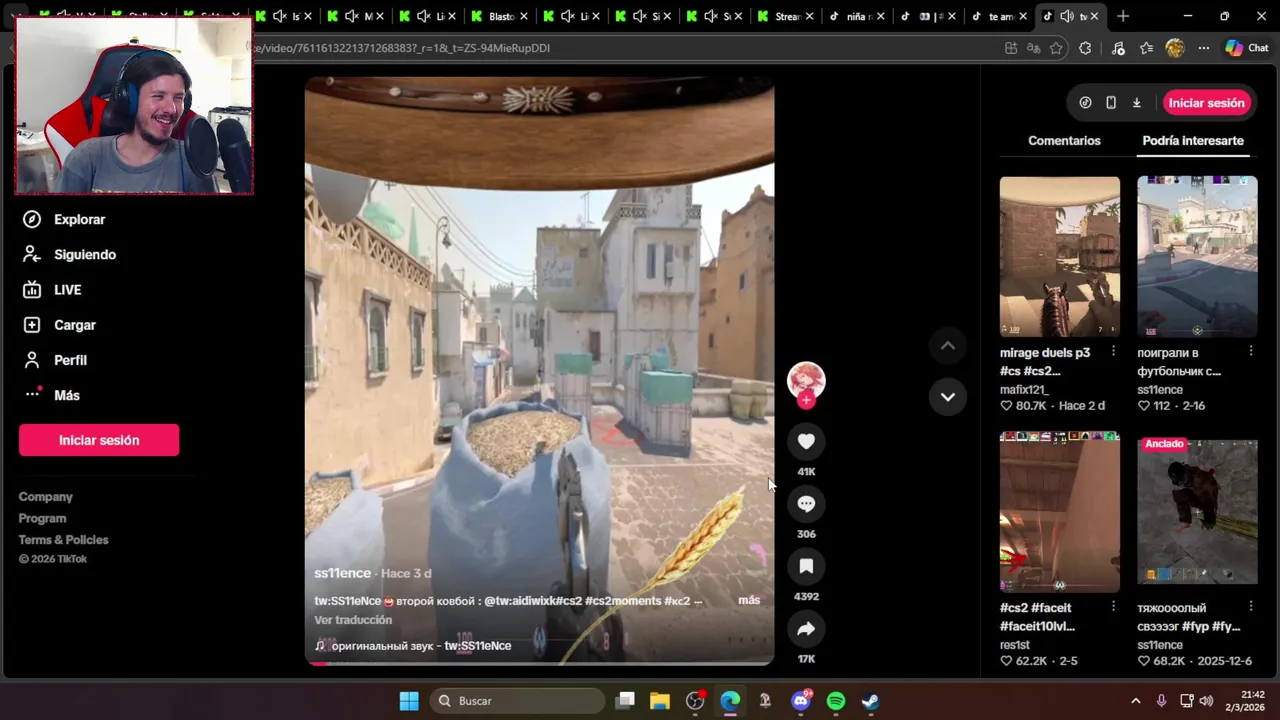Show hidden system tray icons
Image resolution: width=1280 pixels, height=720 pixels.
[x=1135, y=701]
